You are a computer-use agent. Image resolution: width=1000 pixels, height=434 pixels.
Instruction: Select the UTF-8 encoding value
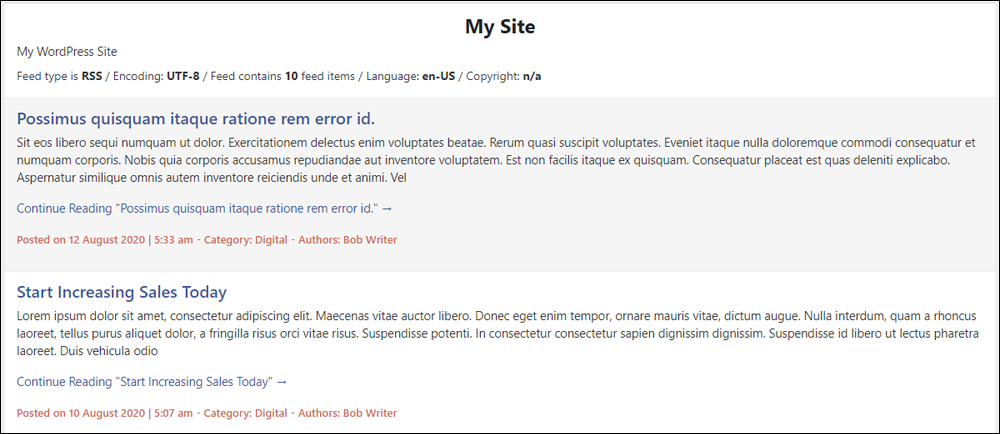183,76
